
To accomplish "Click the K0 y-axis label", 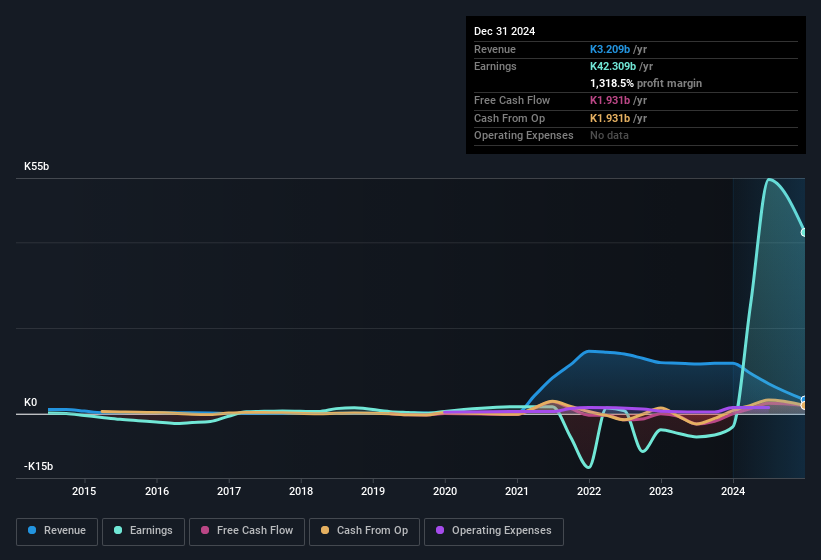I will [x=30, y=402].
